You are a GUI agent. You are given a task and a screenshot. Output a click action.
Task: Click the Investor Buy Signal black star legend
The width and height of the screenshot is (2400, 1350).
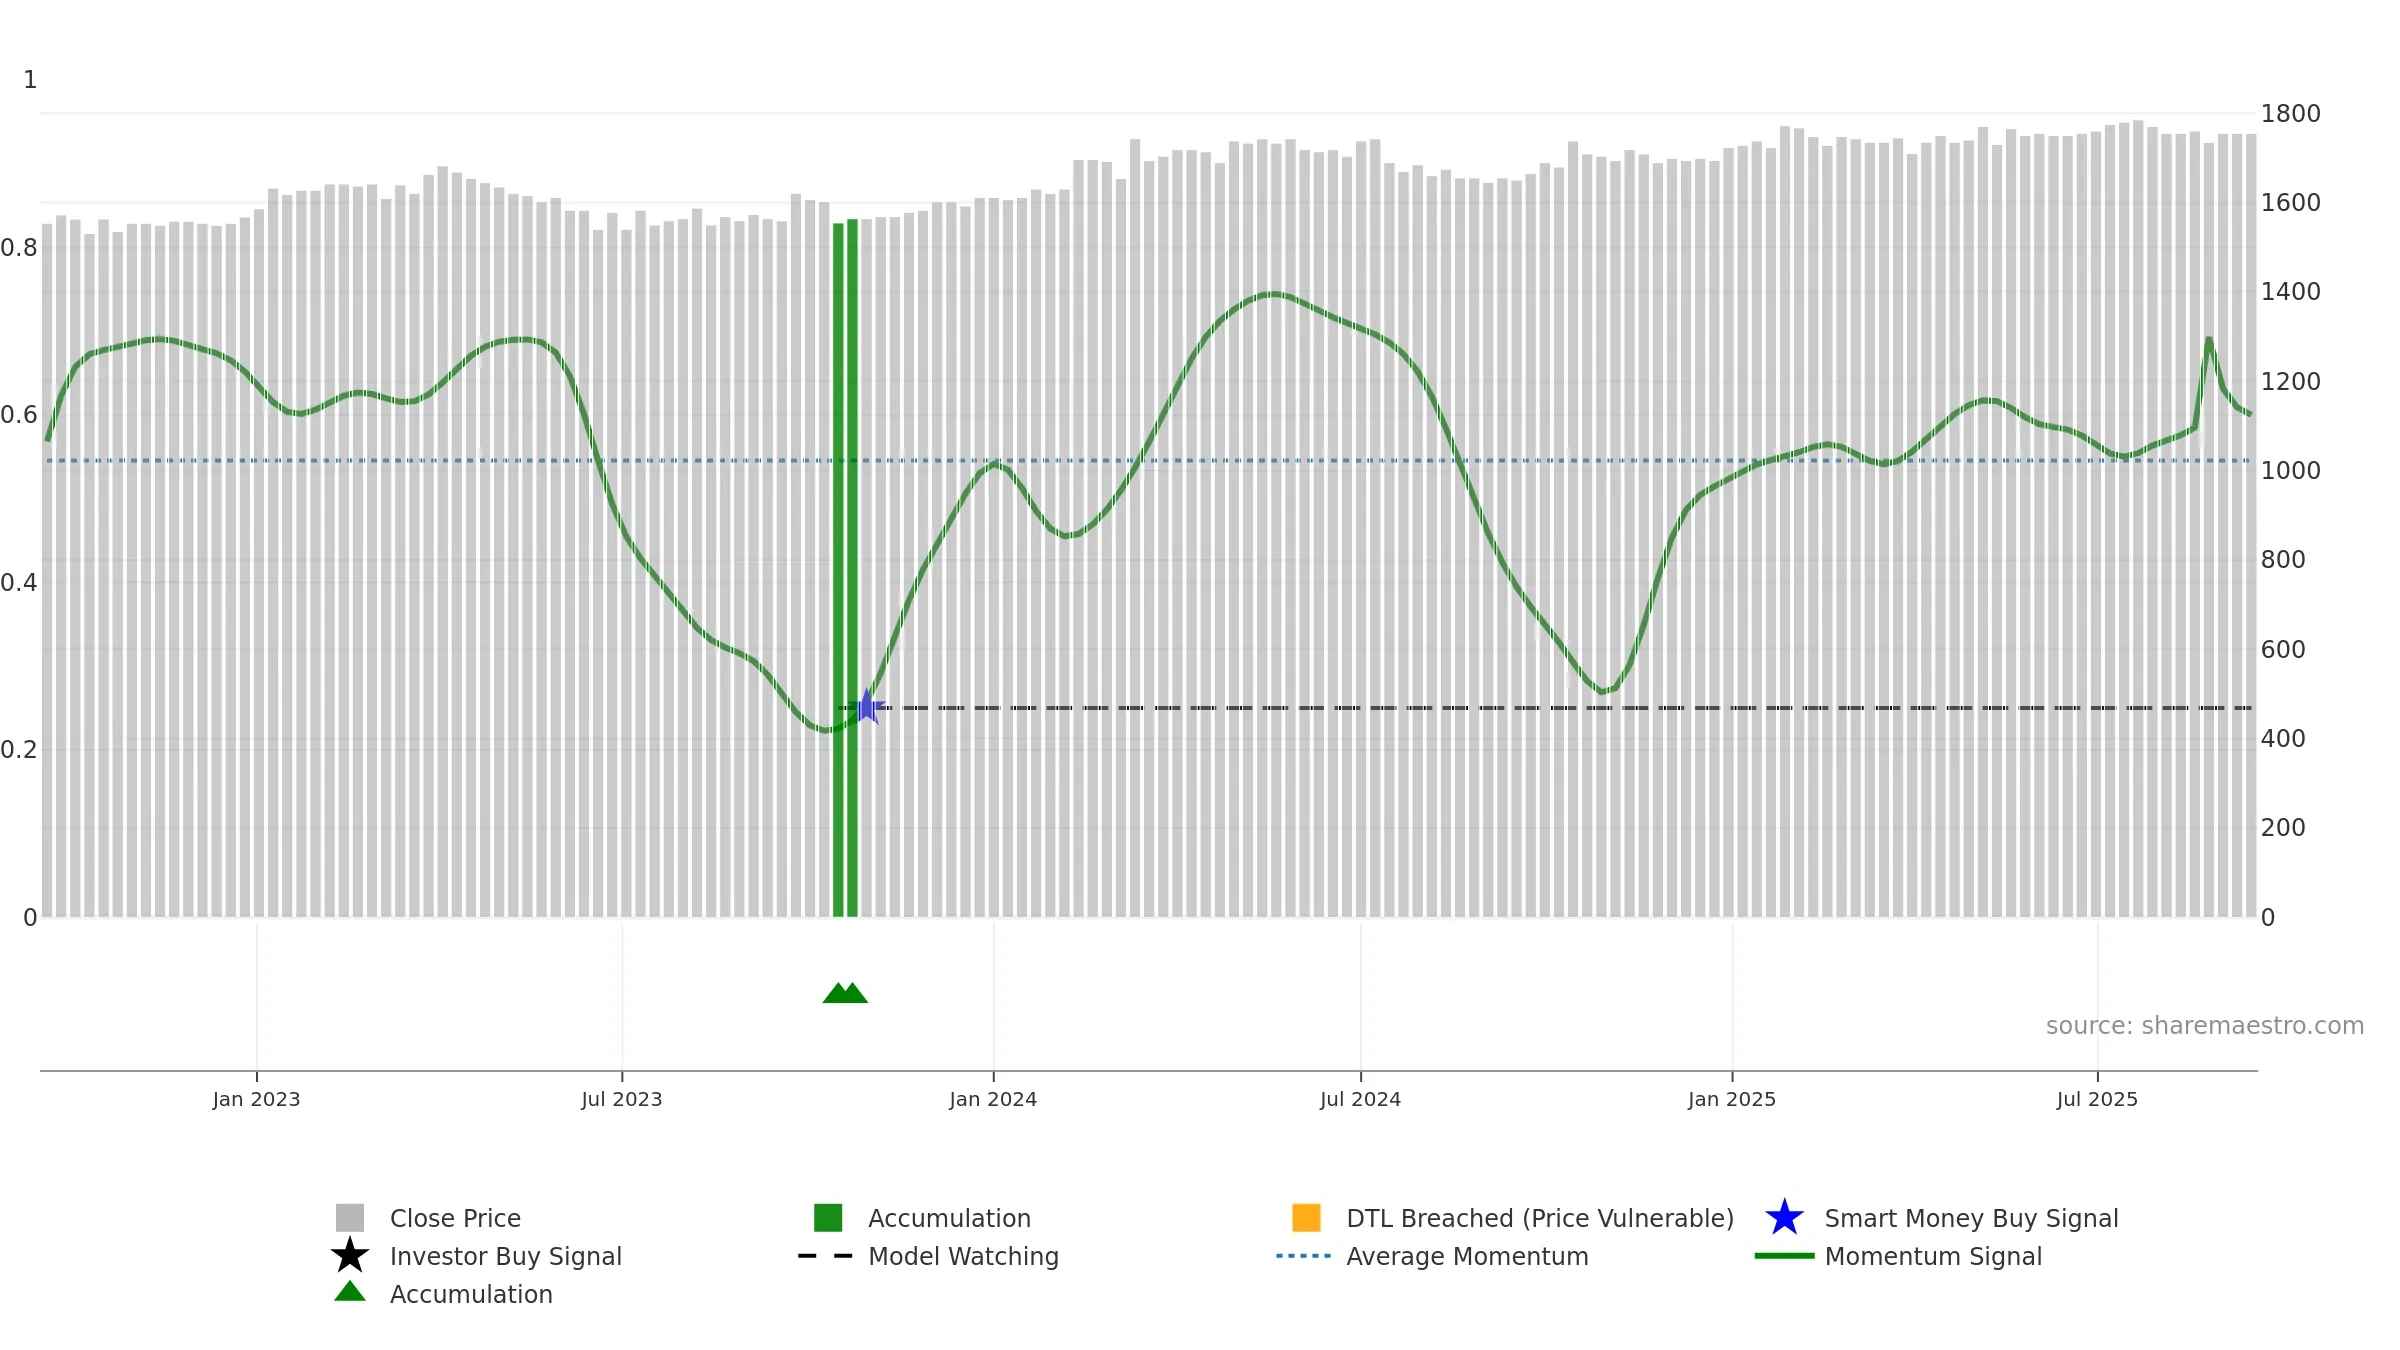pyautogui.click(x=350, y=1256)
